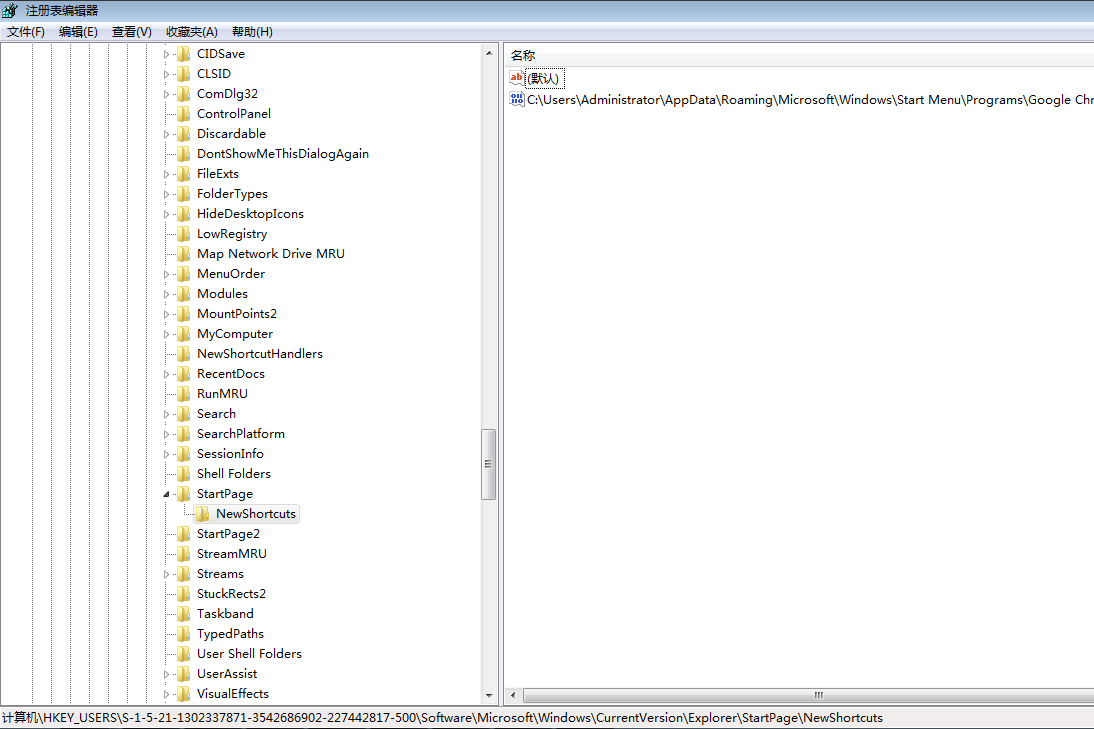Expand the FileExts key
The height and width of the screenshot is (729, 1094).
coord(166,174)
